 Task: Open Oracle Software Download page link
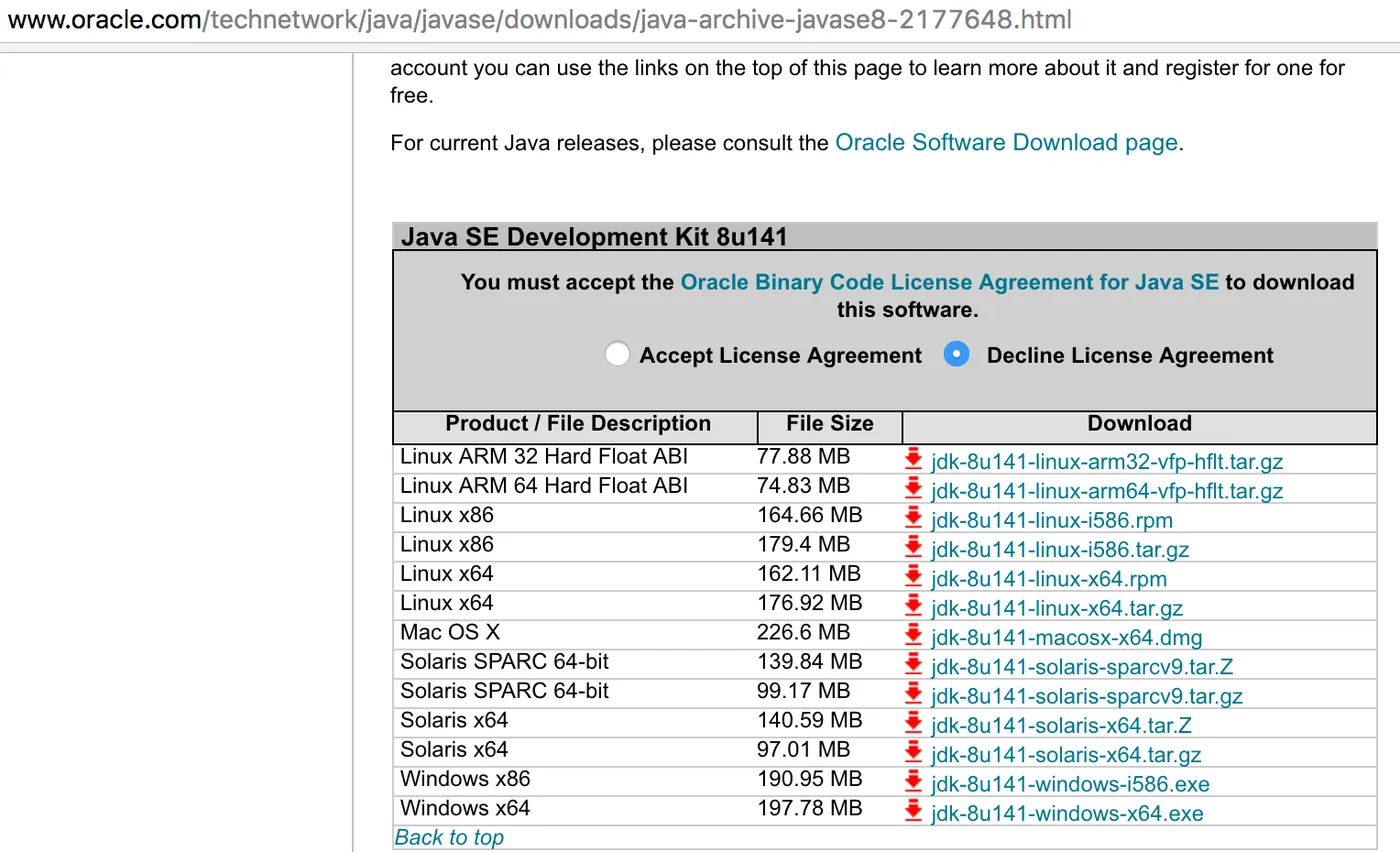1006,142
